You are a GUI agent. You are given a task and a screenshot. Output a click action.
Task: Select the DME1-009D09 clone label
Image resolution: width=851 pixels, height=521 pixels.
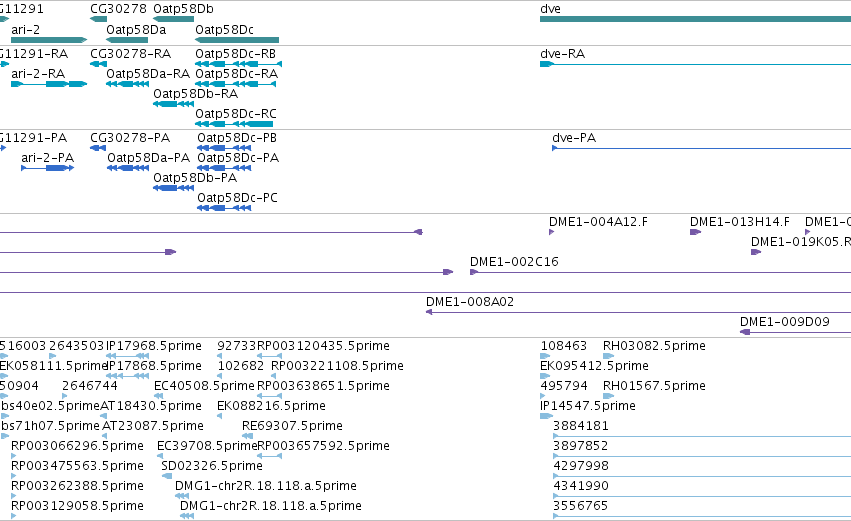click(785, 322)
